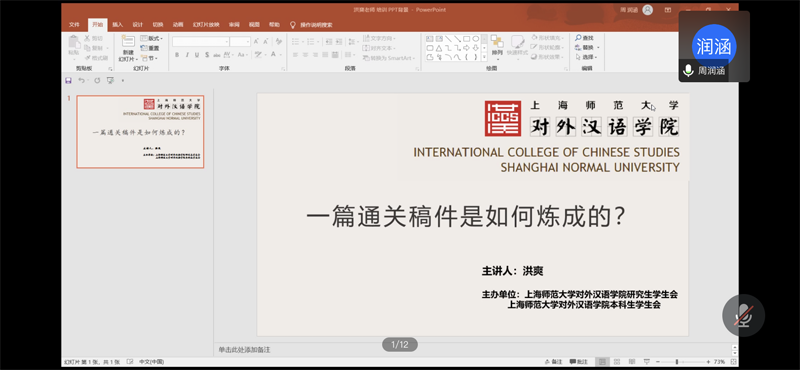Unmute the red-slashed microphone button
This screenshot has height=370, width=800.
[x=743, y=315]
